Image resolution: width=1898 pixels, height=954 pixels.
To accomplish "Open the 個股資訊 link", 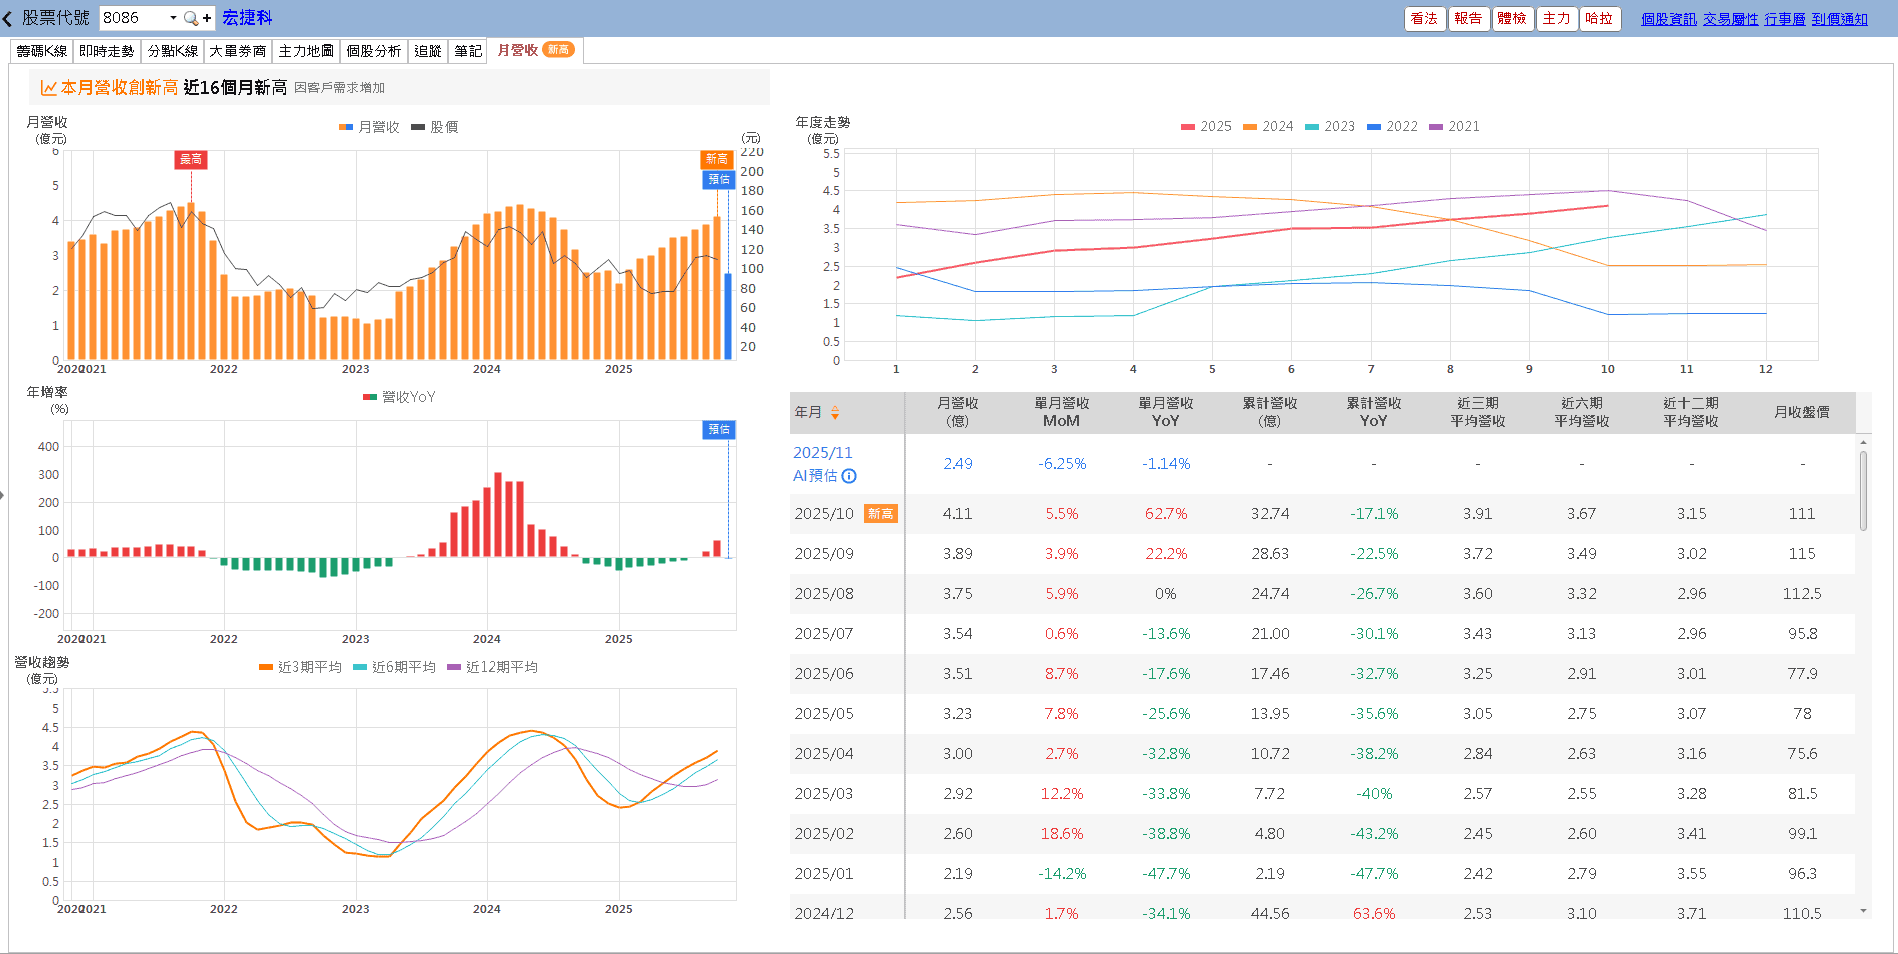I will pyautogui.click(x=1668, y=19).
